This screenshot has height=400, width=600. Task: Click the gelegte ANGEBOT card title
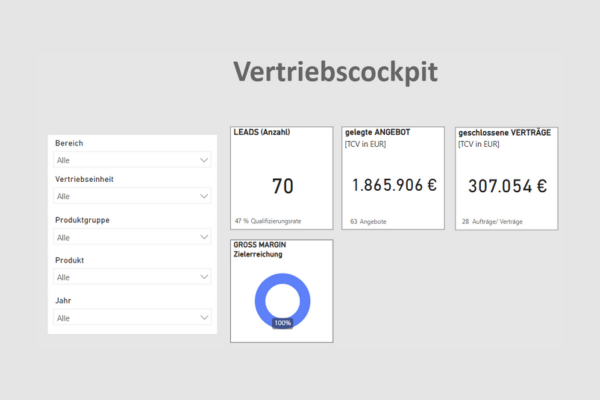(x=377, y=132)
